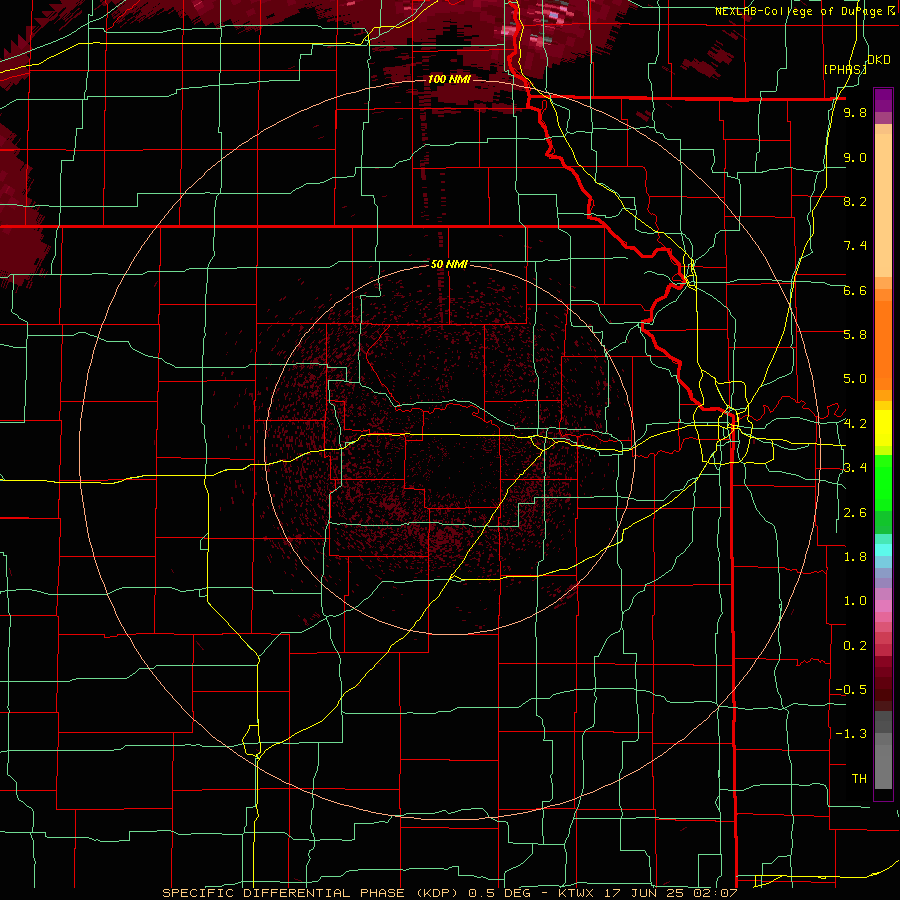This screenshot has width=900, height=900.
Task: Click the "9.8" scale value
Action: coord(855,112)
